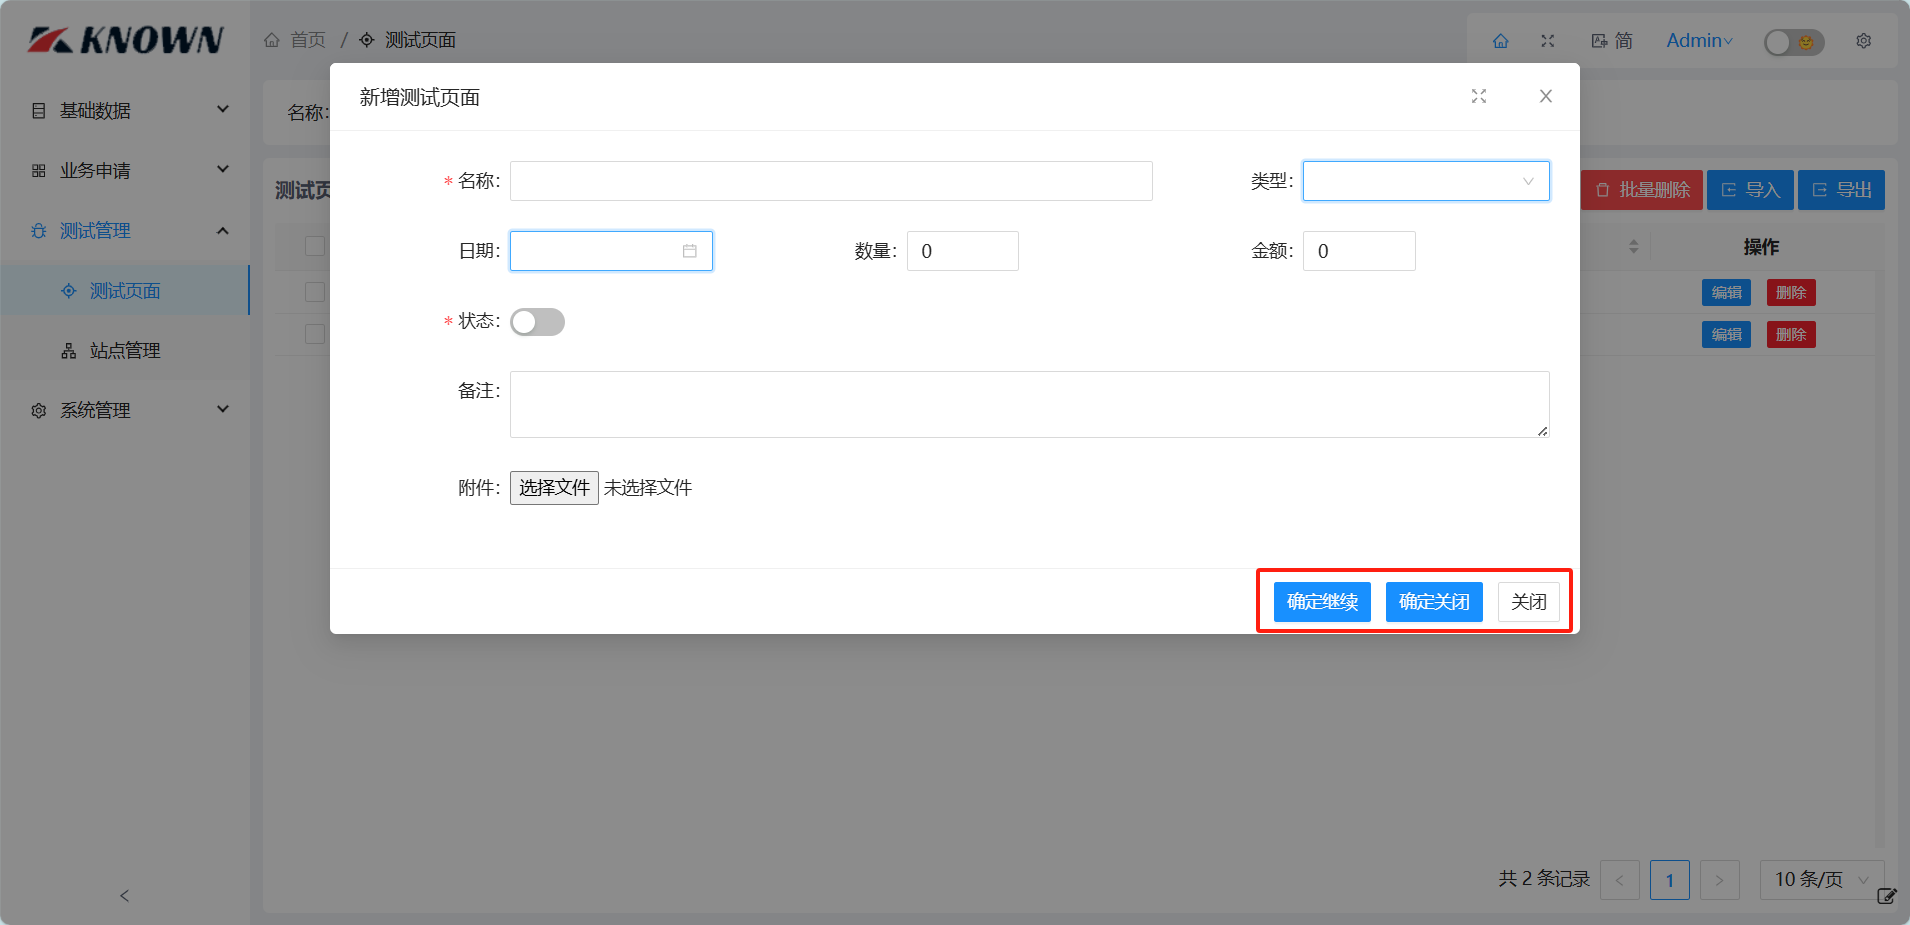Open the 10 条/页 page size dropdown

pyautogui.click(x=1822, y=880)
